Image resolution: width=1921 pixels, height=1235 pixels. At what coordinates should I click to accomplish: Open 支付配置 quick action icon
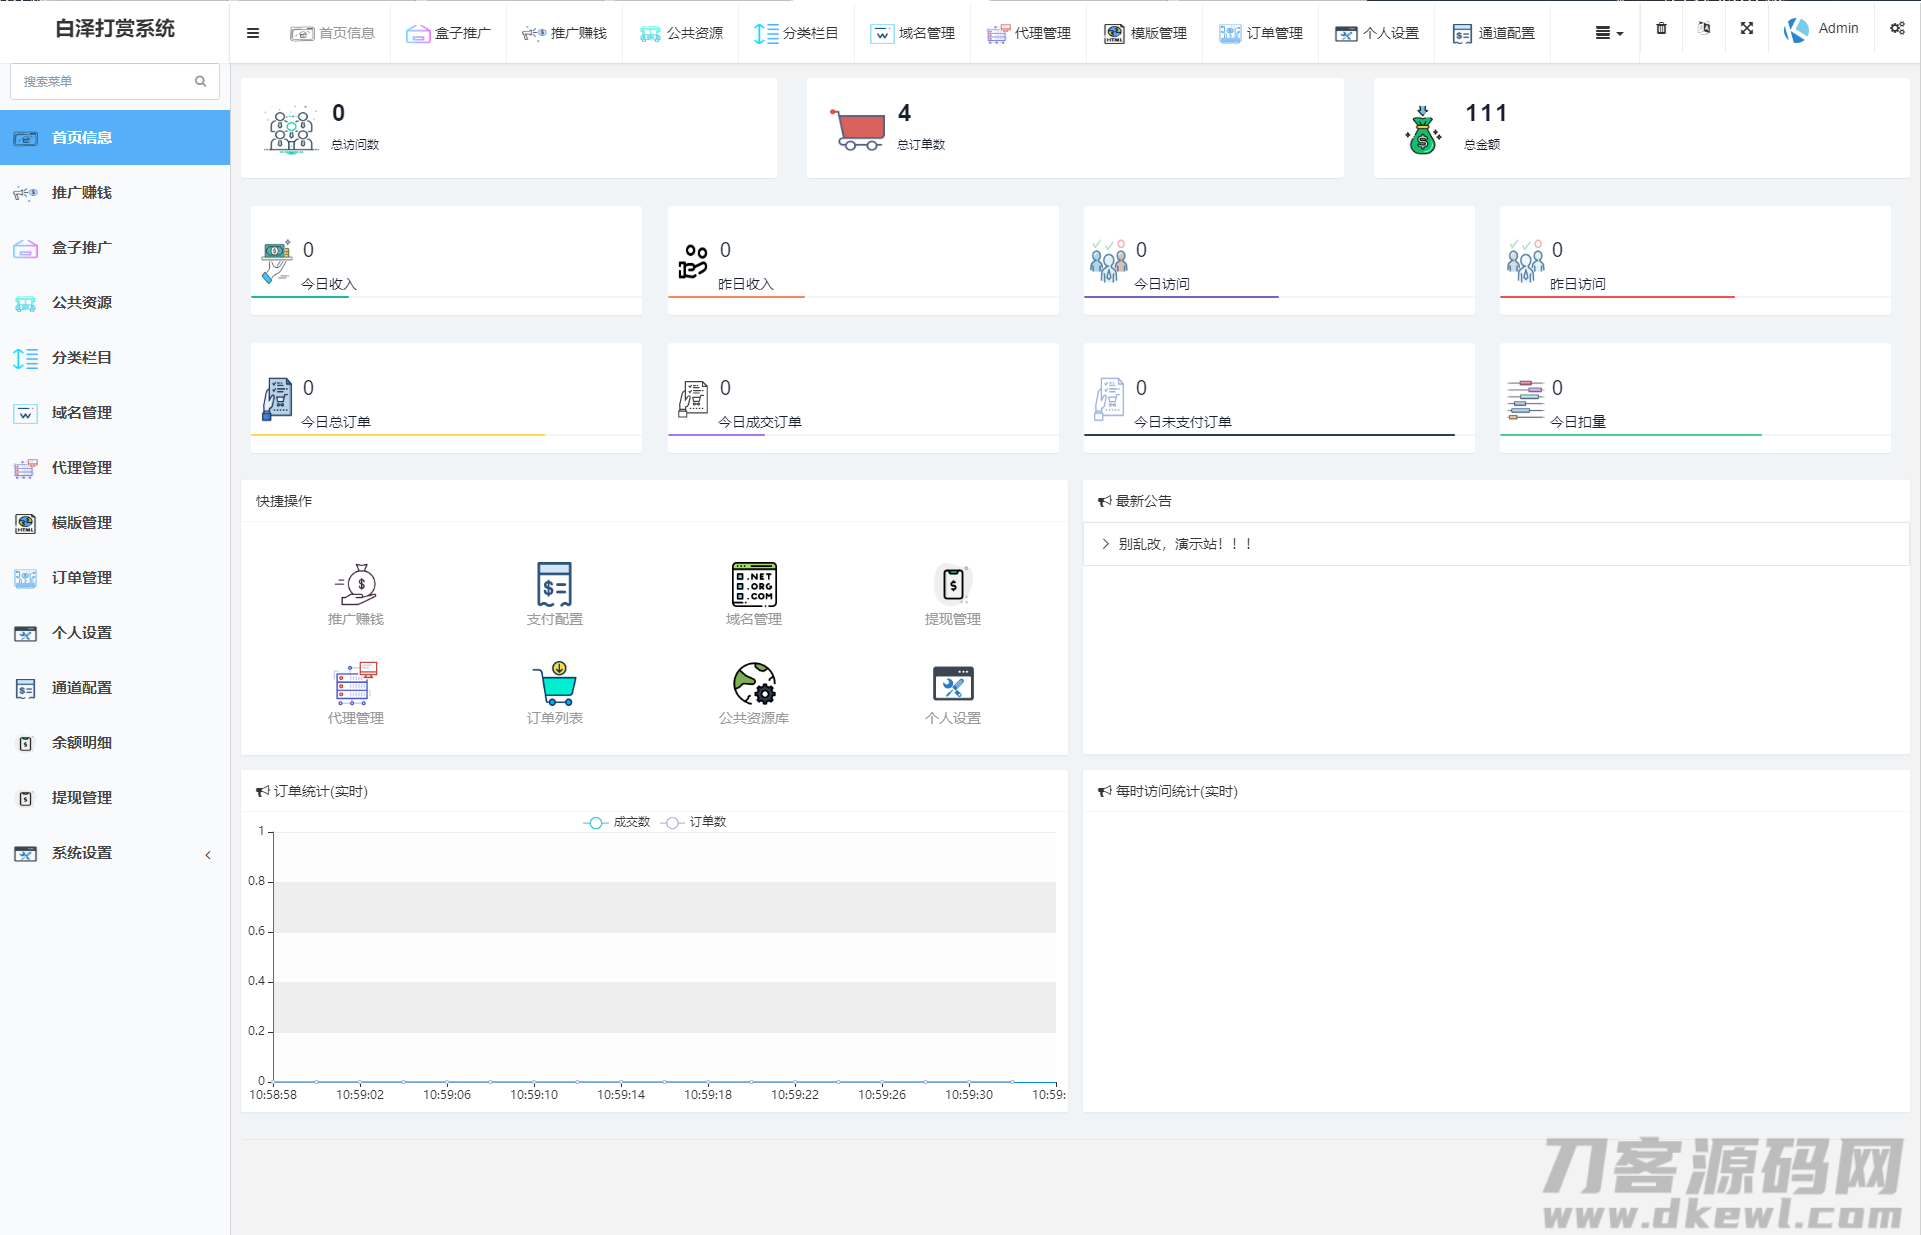click(554, 585)
